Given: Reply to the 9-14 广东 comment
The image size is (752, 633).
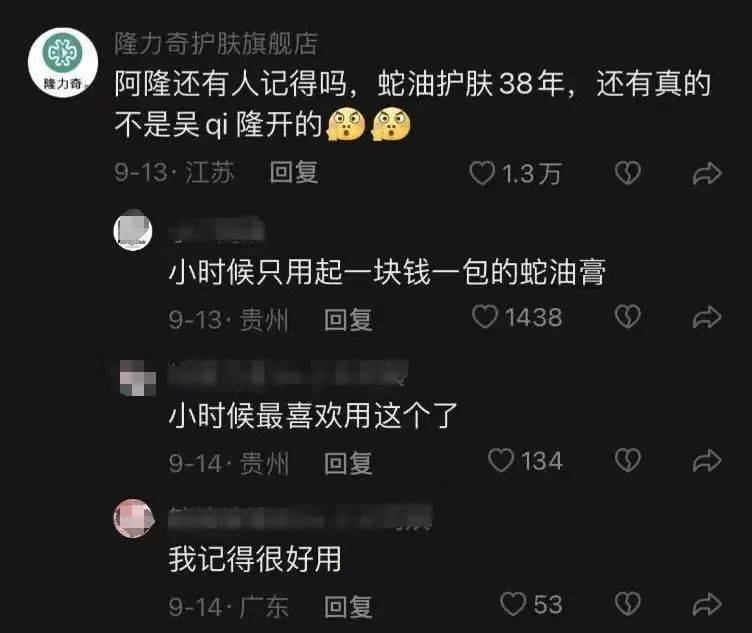Looking at the screenshot, I should [348, 607].
